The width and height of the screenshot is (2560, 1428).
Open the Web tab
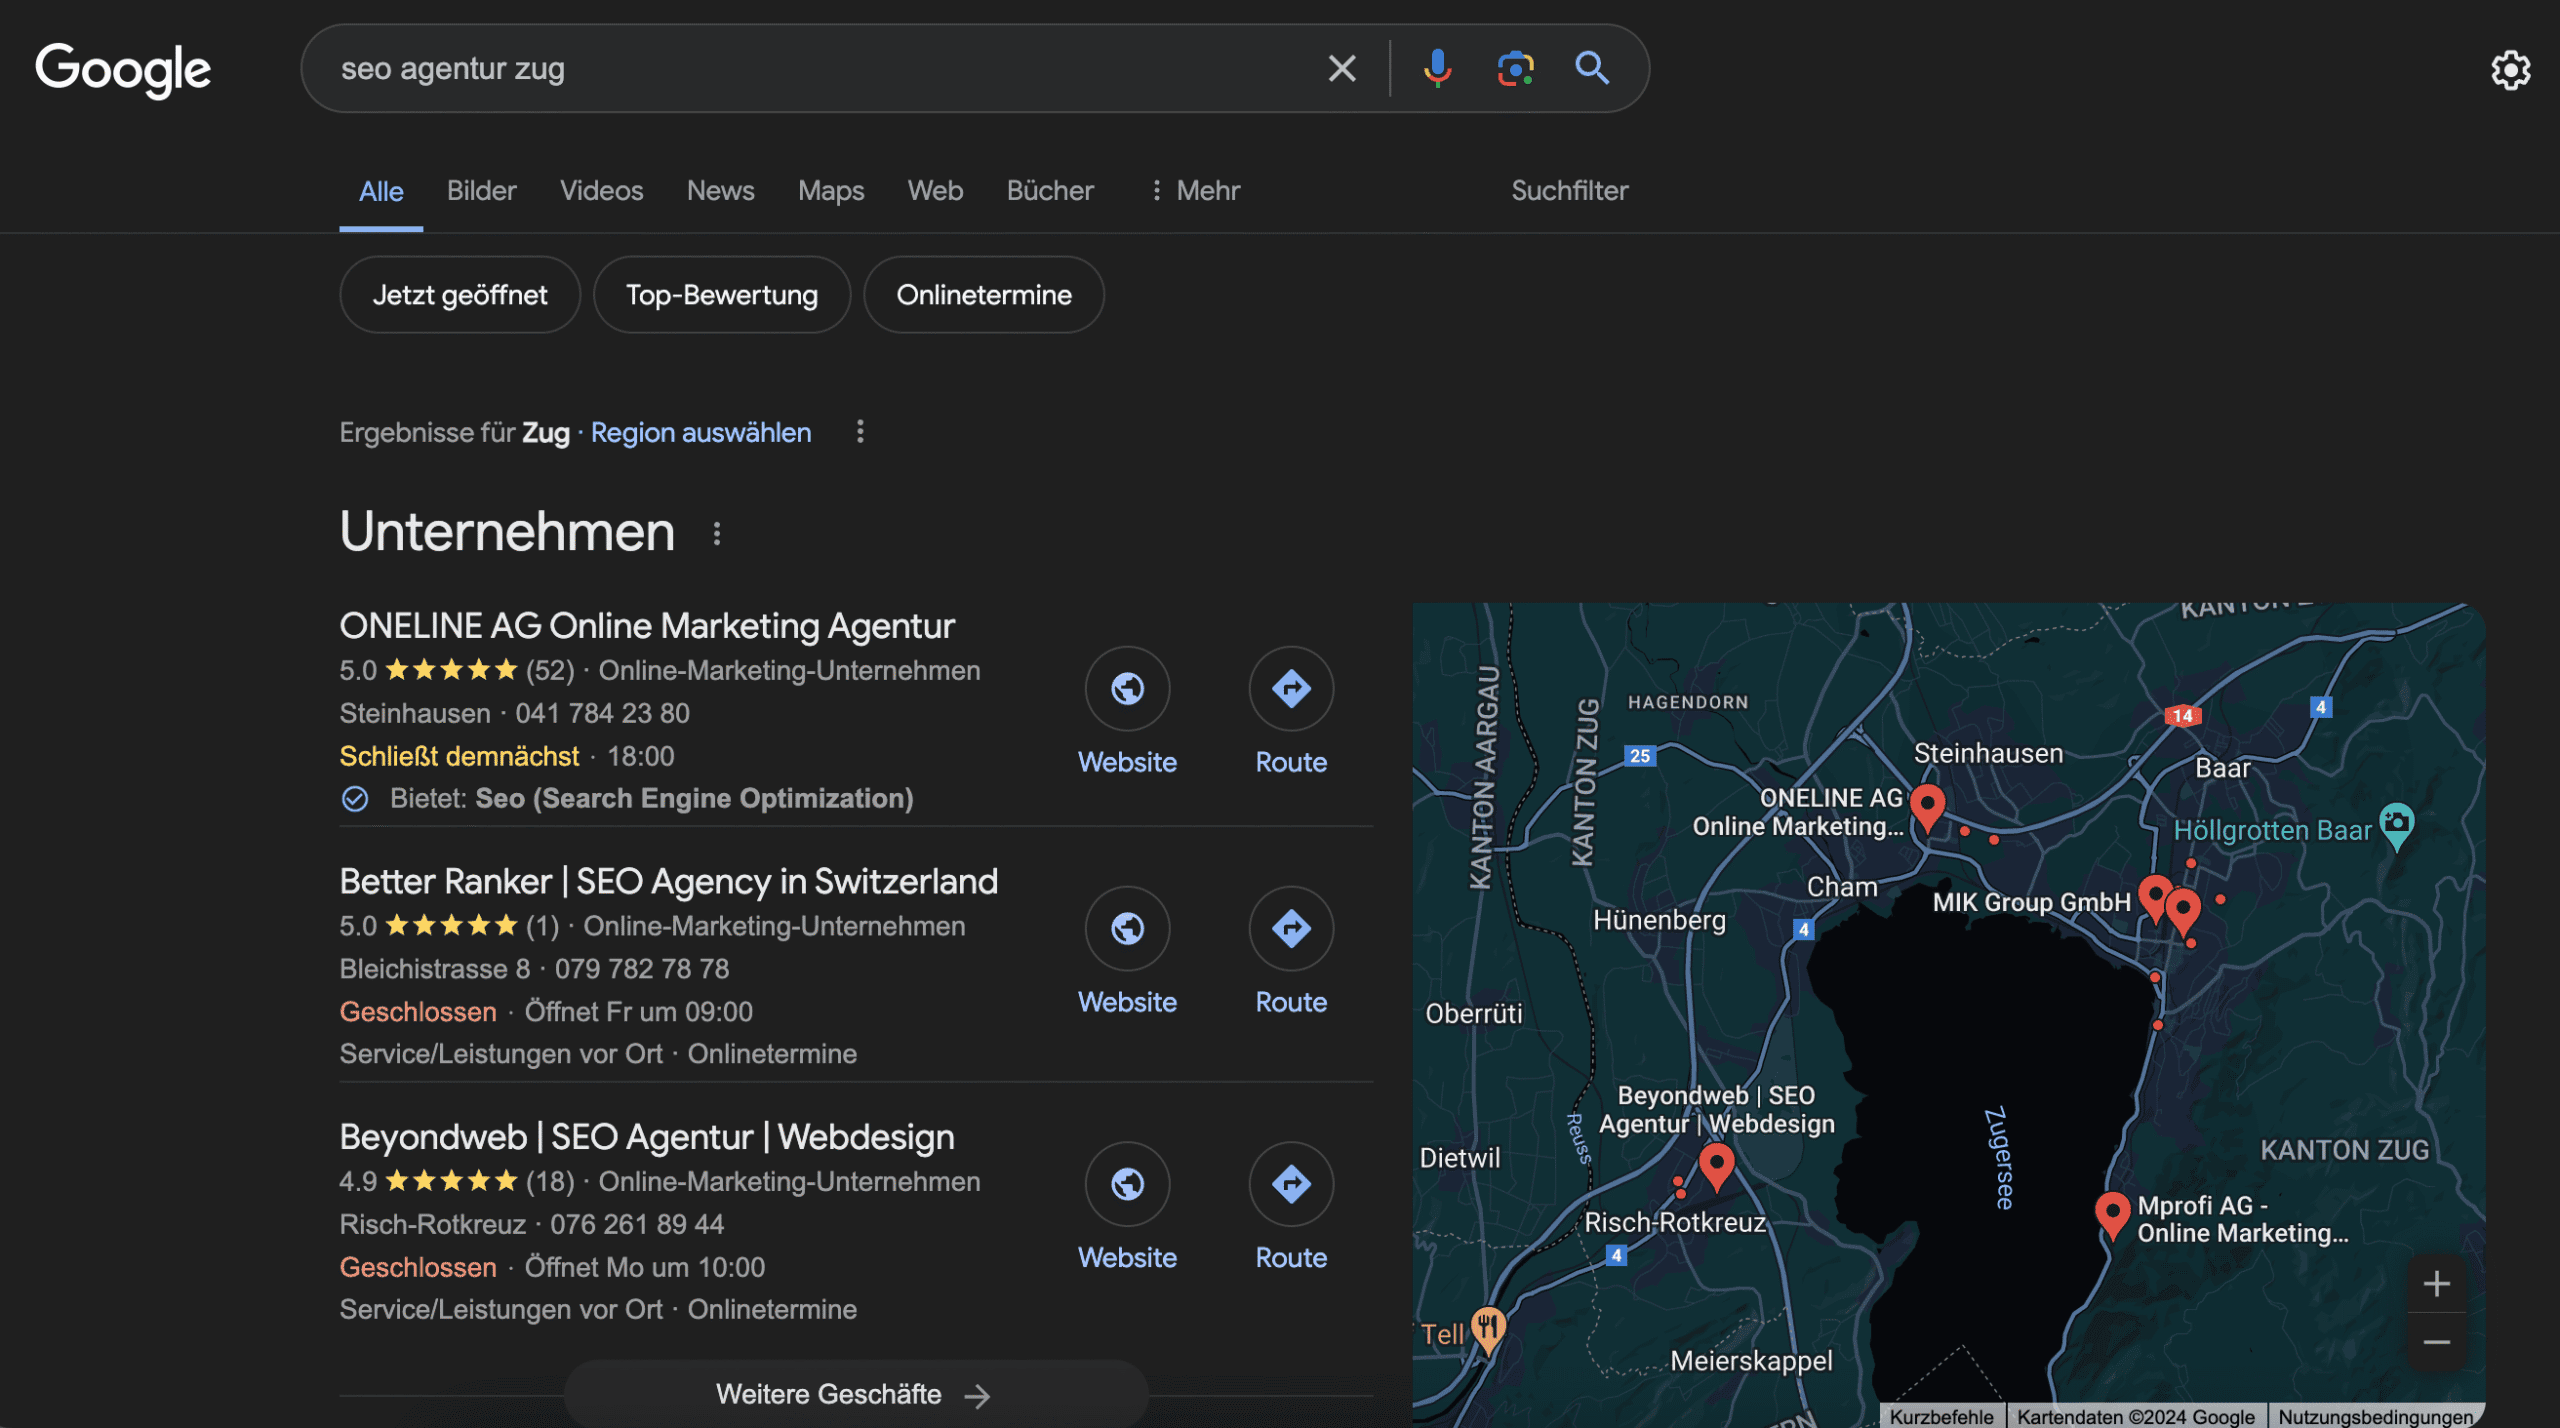pyautogui.click(x=935, y=190)
